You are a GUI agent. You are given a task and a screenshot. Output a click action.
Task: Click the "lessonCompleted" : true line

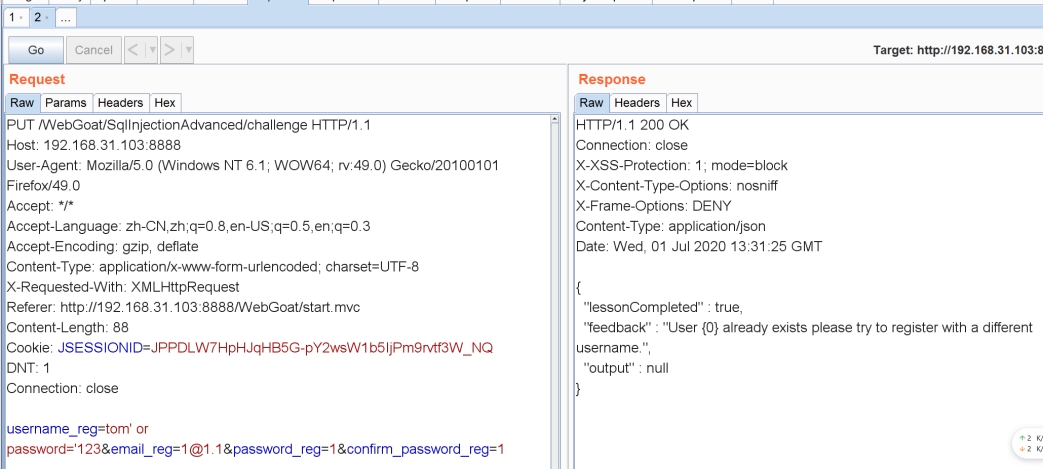[x=663, y=307]
